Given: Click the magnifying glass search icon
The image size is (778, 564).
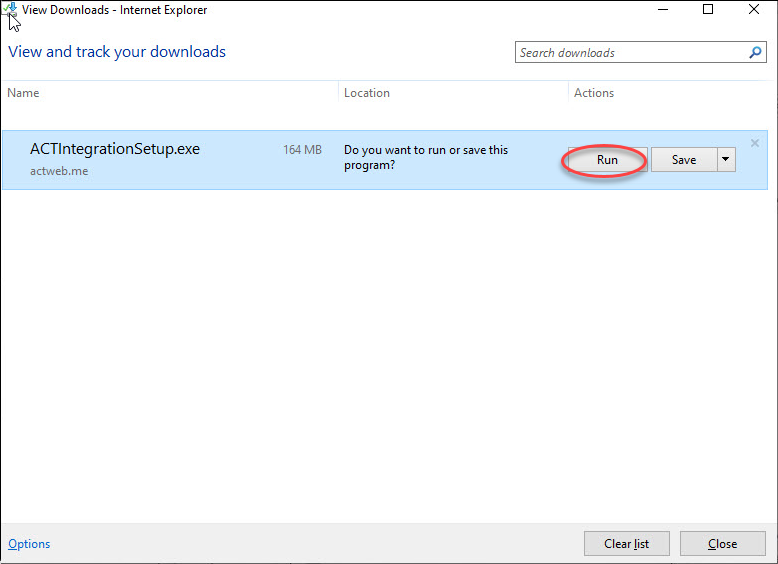Looking at the screenshot, I should click(x=755, y=53).
